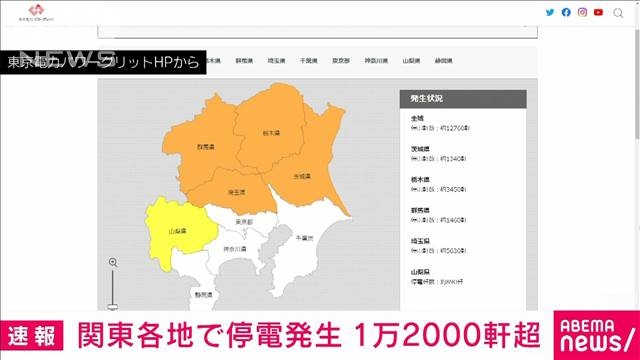Open the Instagram icon link
Screen dimensions: 640x360
point(582,12)
